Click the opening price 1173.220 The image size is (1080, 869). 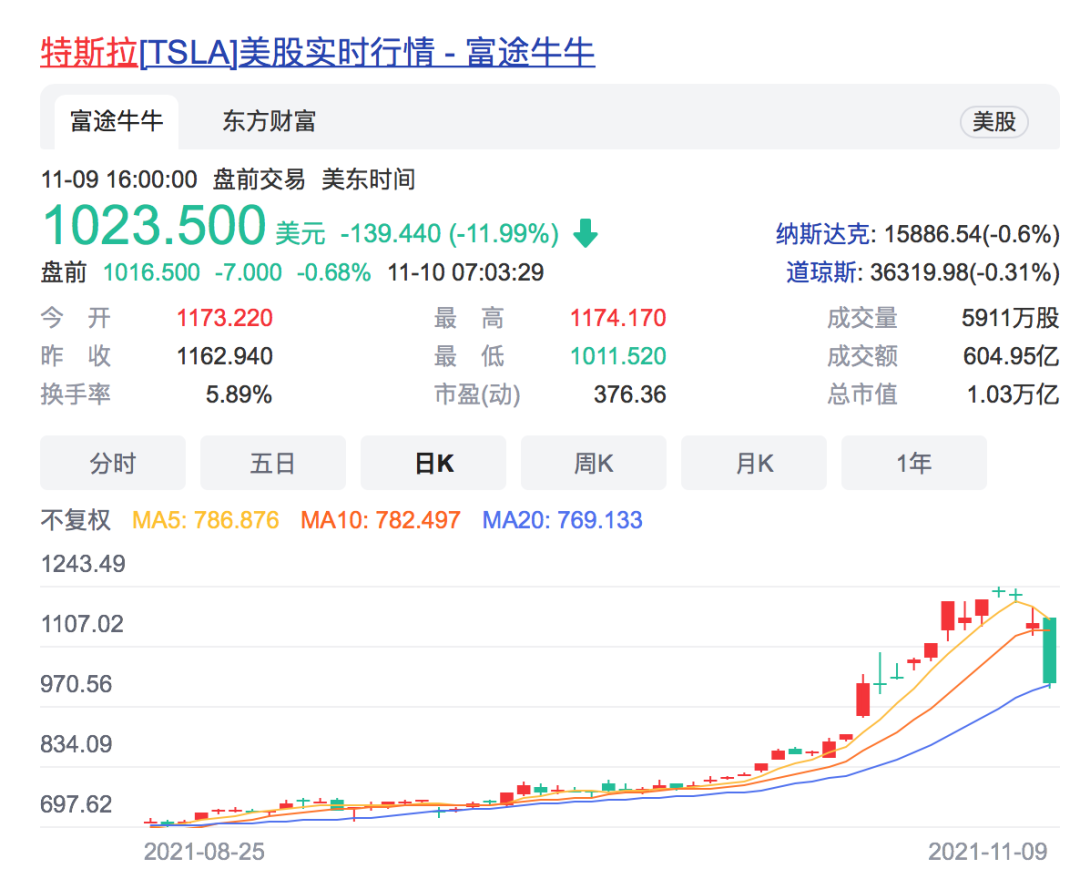(225, 318)
